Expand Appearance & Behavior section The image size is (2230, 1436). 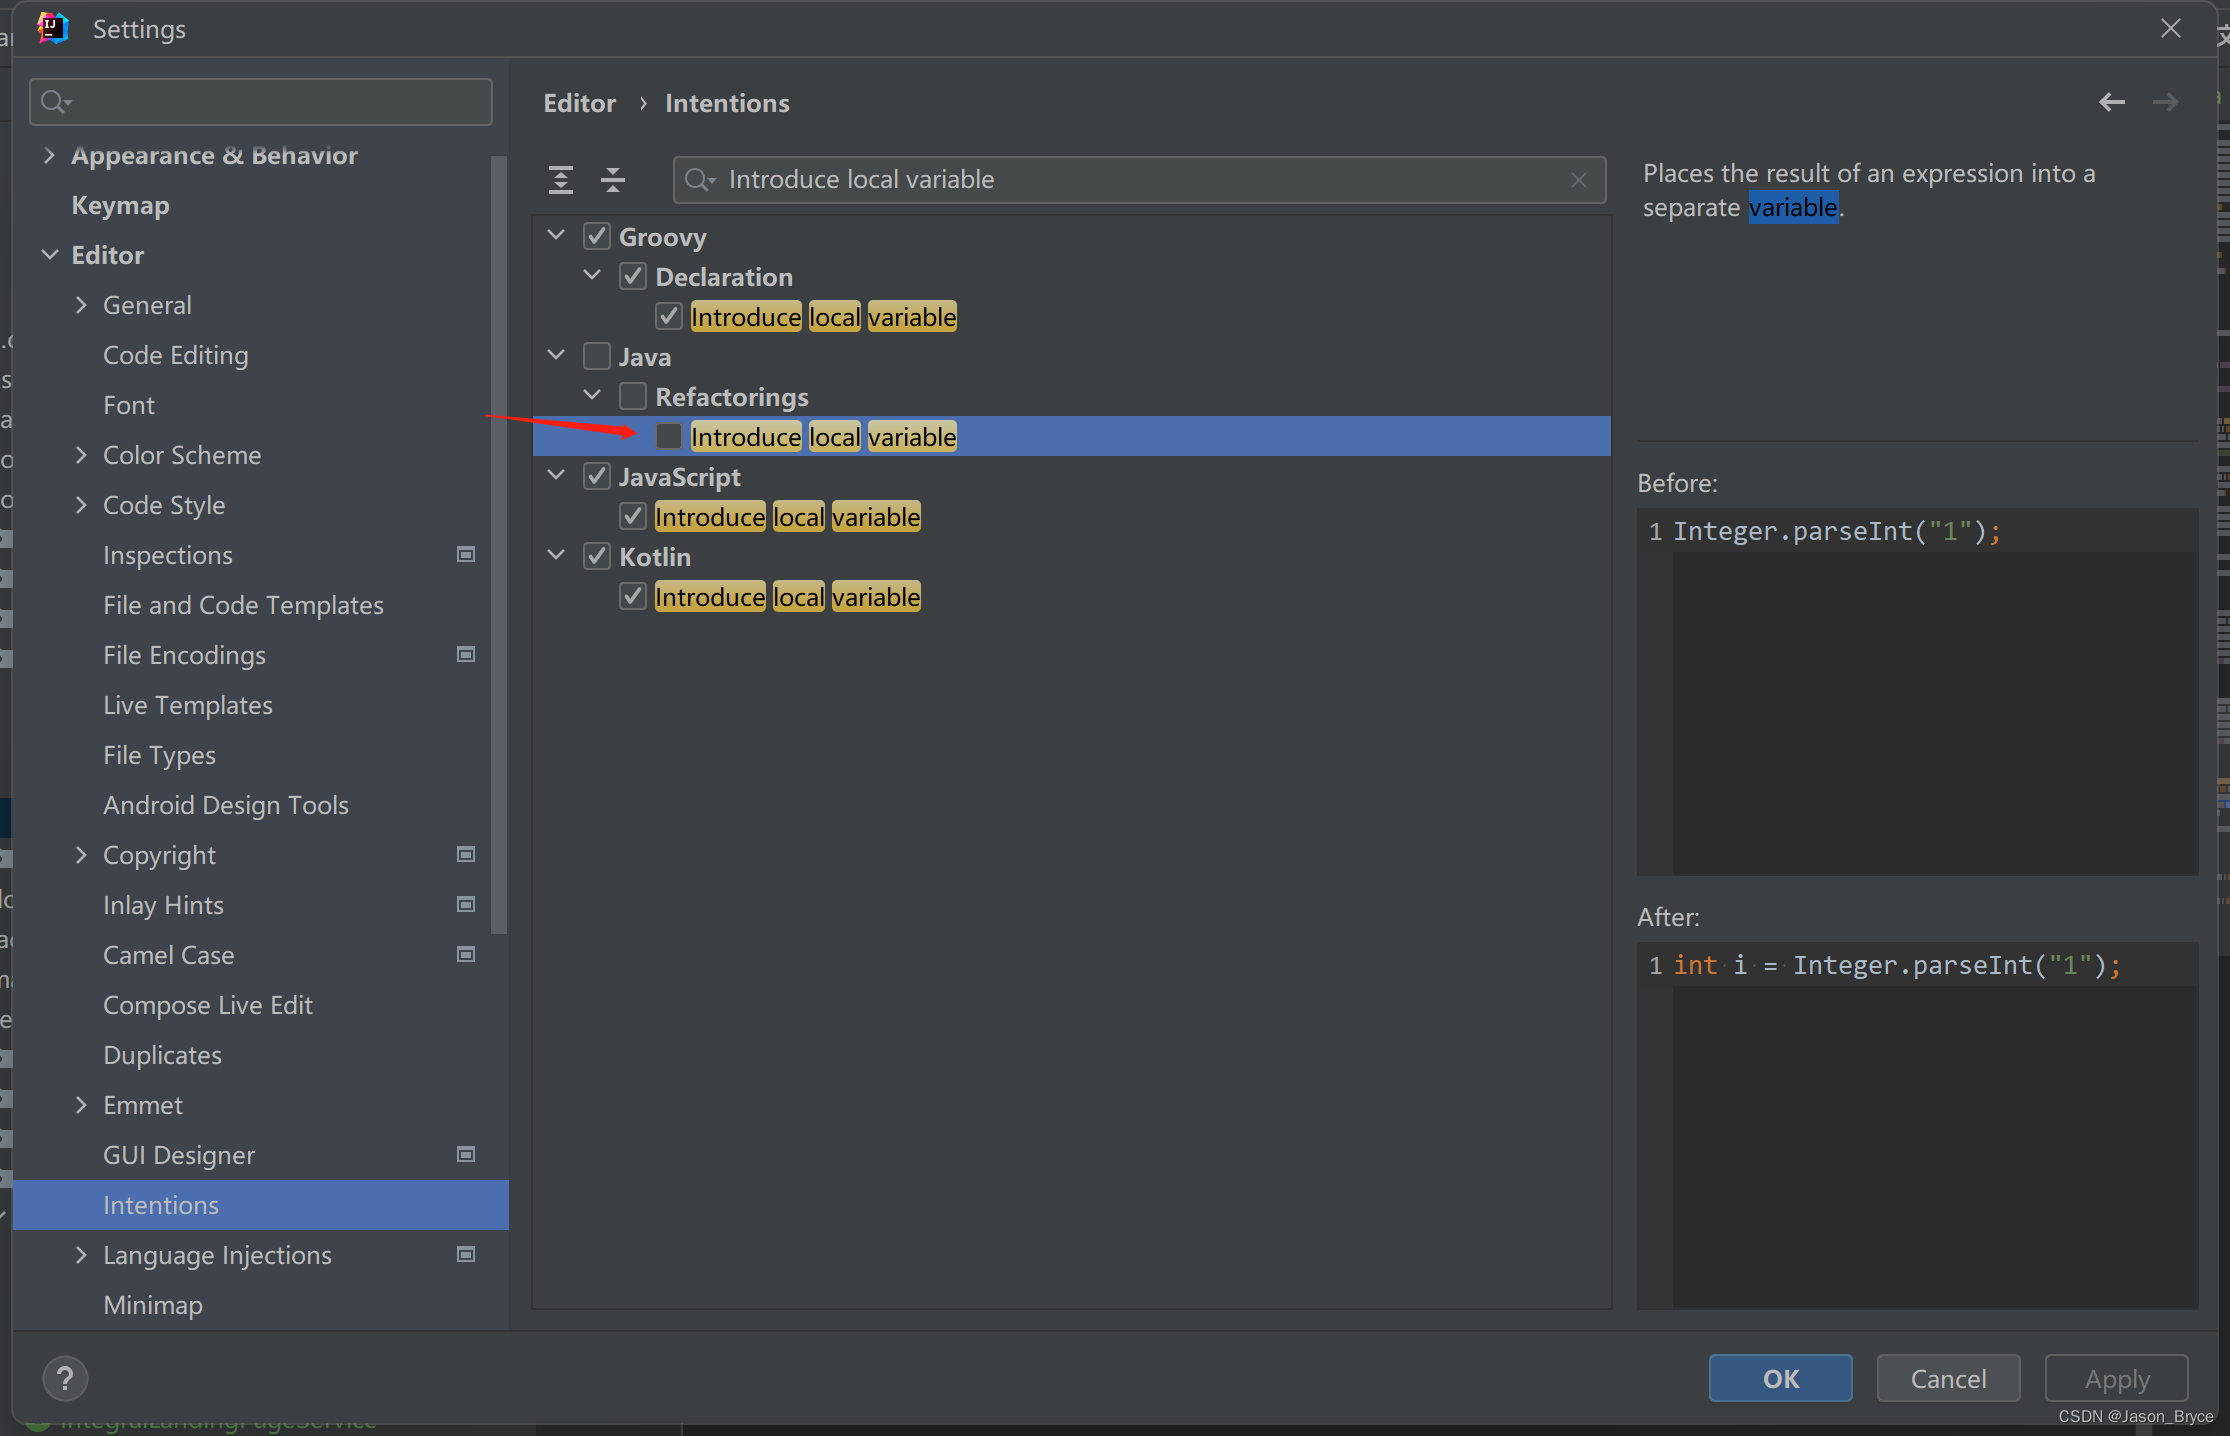49,155
